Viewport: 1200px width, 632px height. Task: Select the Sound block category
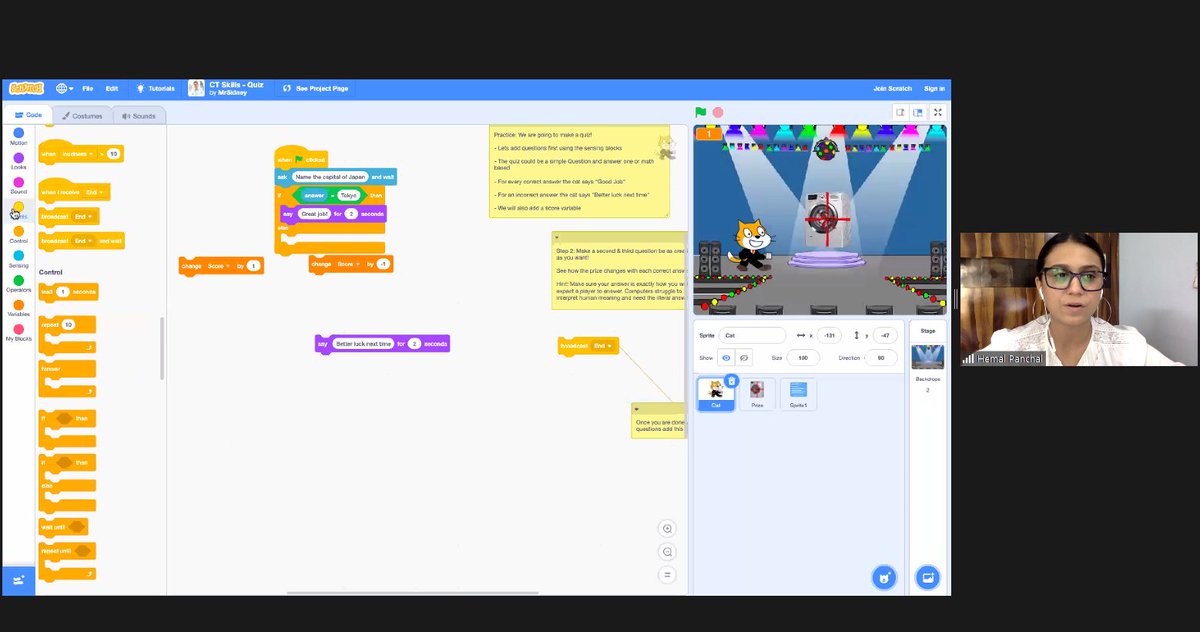click(x=18, y=186)
